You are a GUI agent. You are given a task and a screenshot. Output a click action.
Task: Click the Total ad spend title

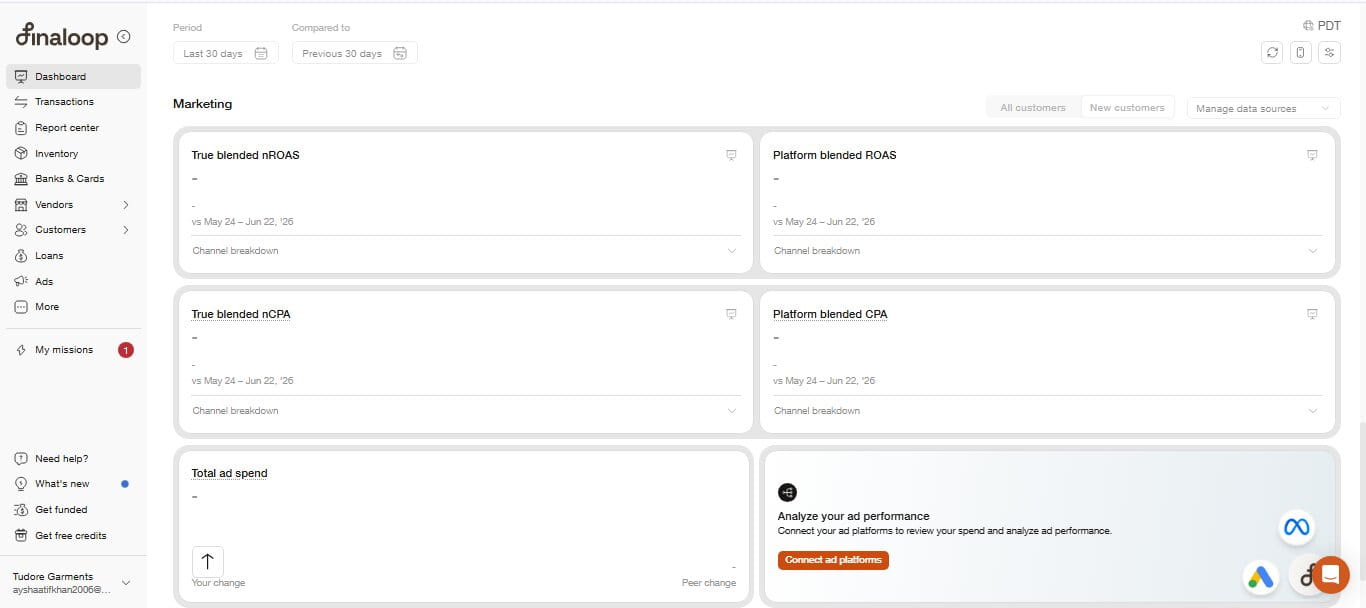(x=229, y=473)
